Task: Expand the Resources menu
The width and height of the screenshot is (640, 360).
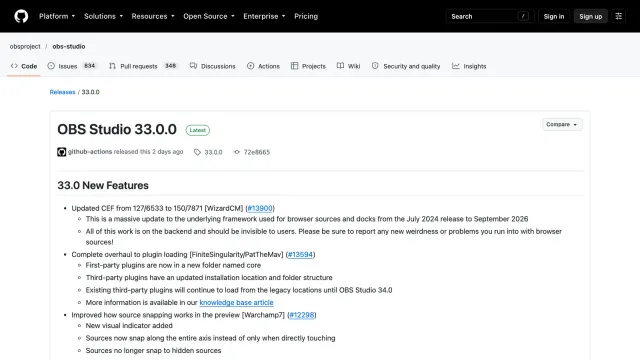Action: (153, 16)
